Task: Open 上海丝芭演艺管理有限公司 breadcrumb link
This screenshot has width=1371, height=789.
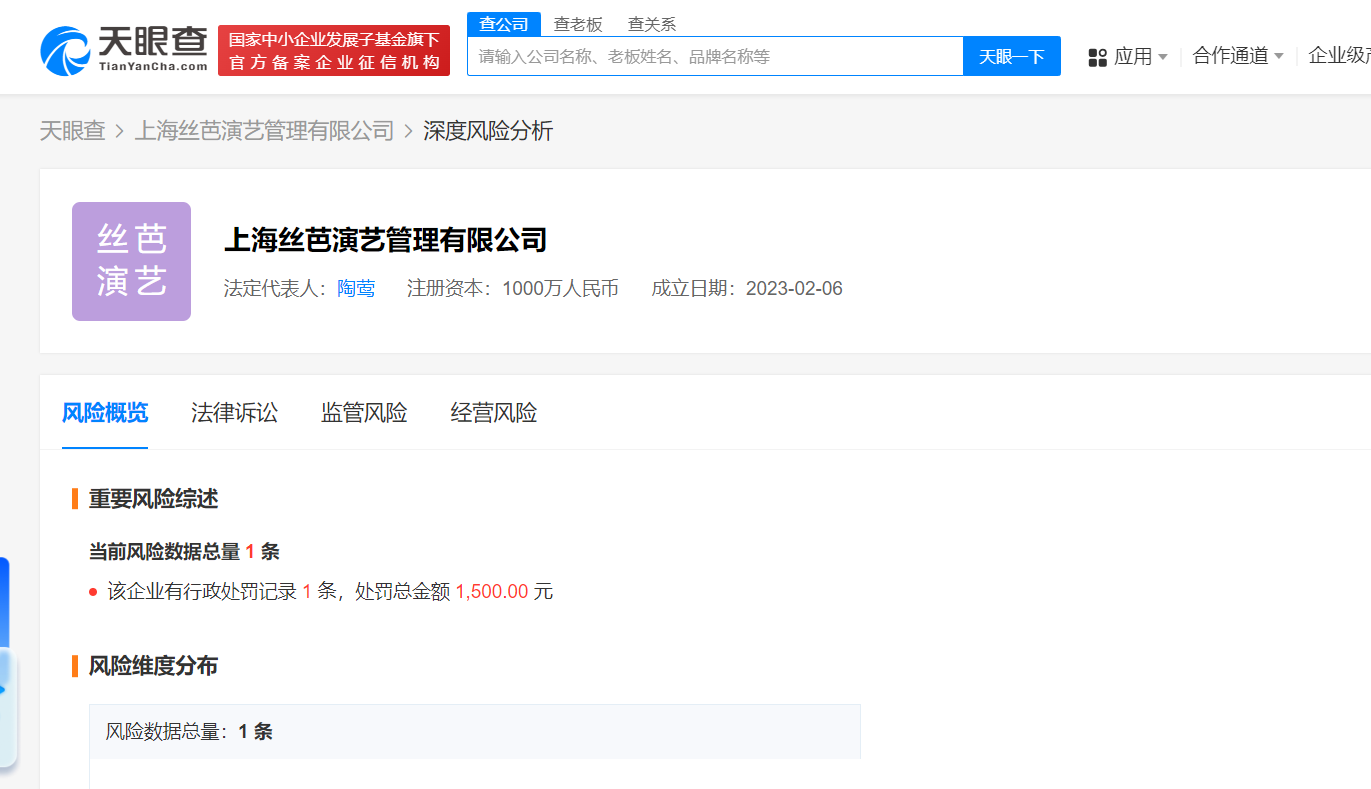Action: coord(264,131)
